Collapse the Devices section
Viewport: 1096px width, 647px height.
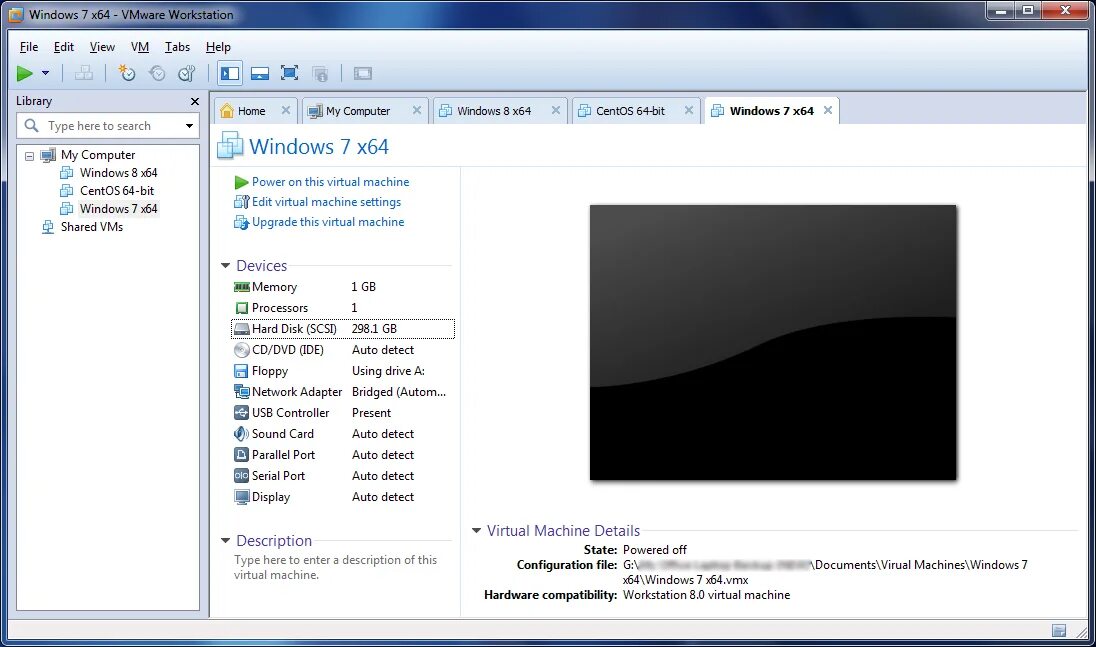coord(225,265)
